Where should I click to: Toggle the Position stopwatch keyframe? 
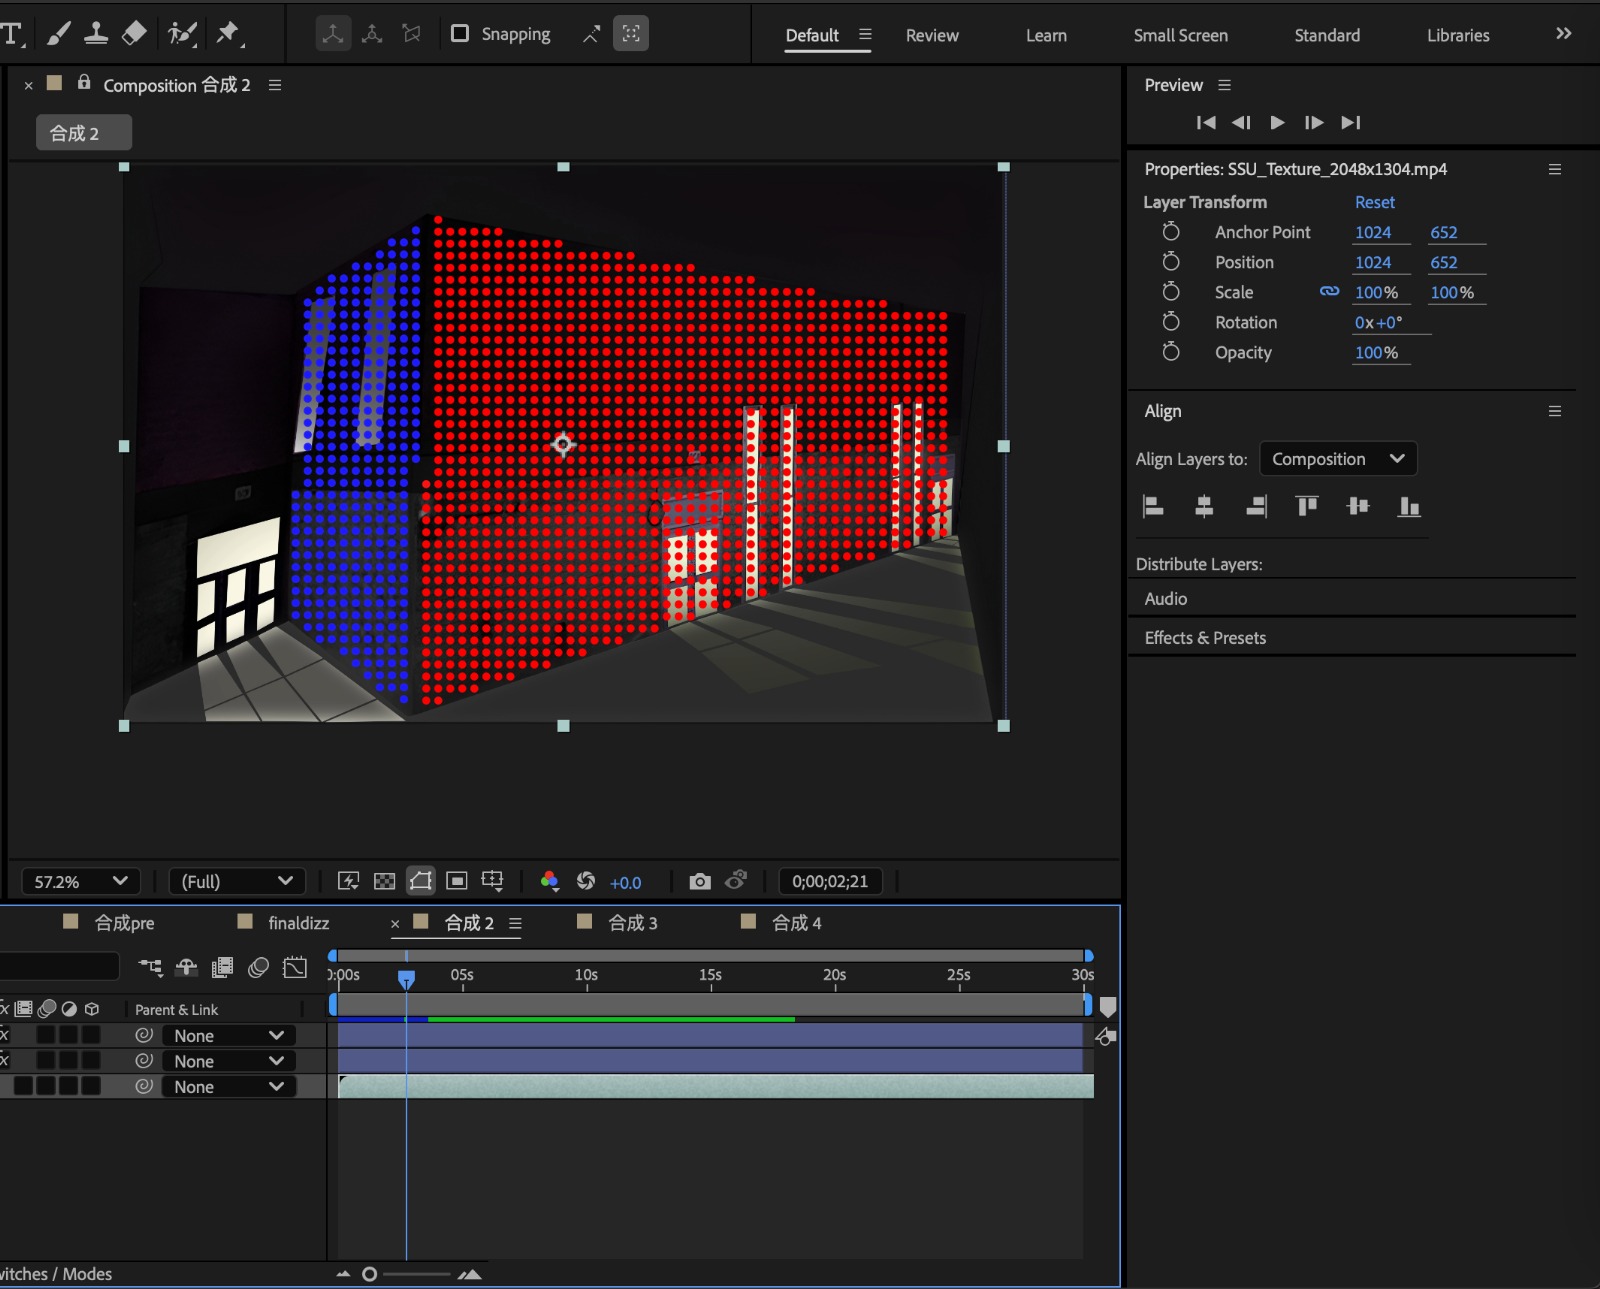click(x=1171, y=262)
